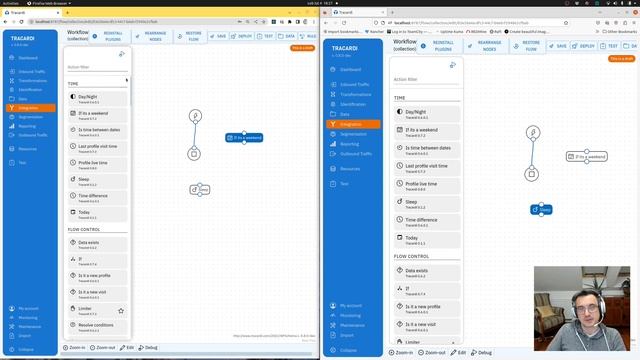Select If its a weekend in left window list
Viewport: 640px width, 360px height.
tap(98, 115)
